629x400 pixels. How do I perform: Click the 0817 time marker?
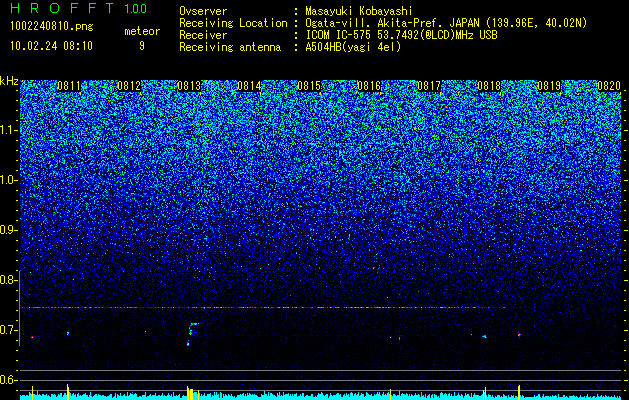tap(429, 86)
